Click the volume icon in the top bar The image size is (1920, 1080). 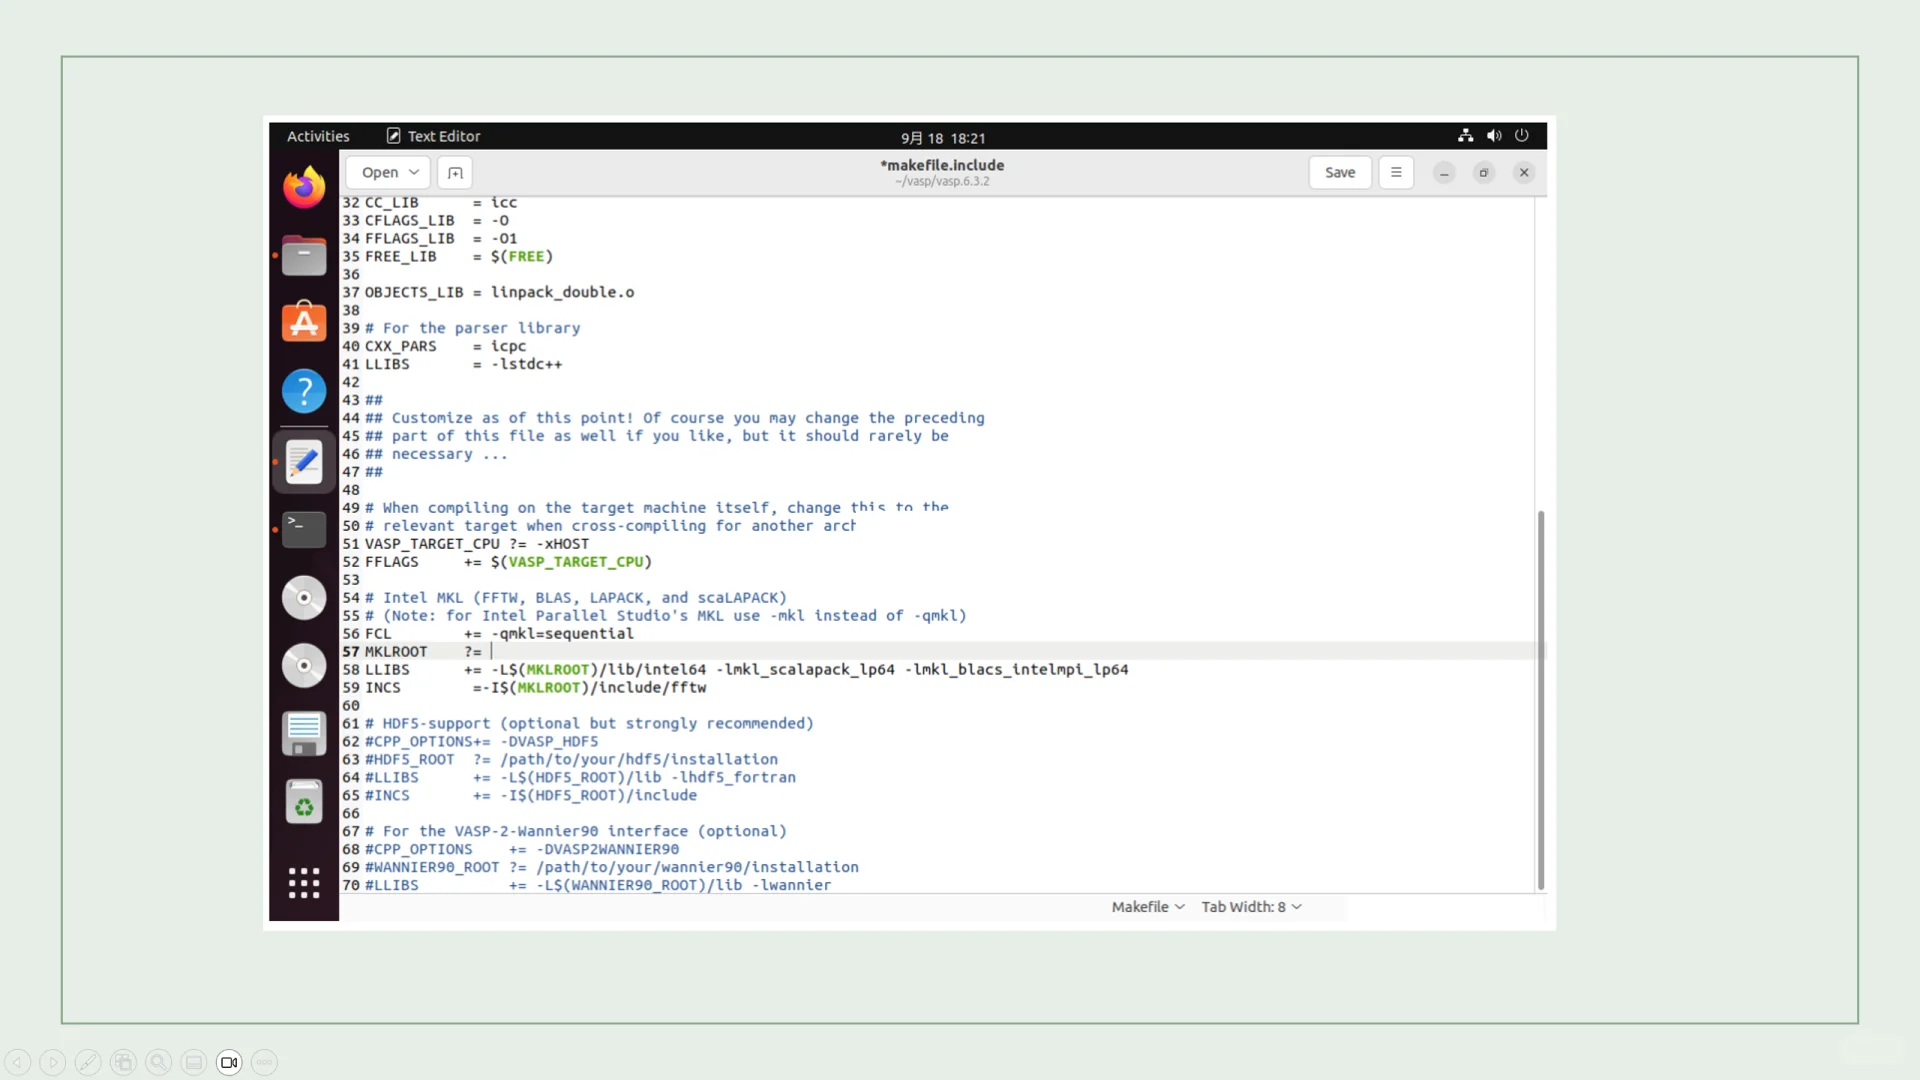pos(1494,136)
